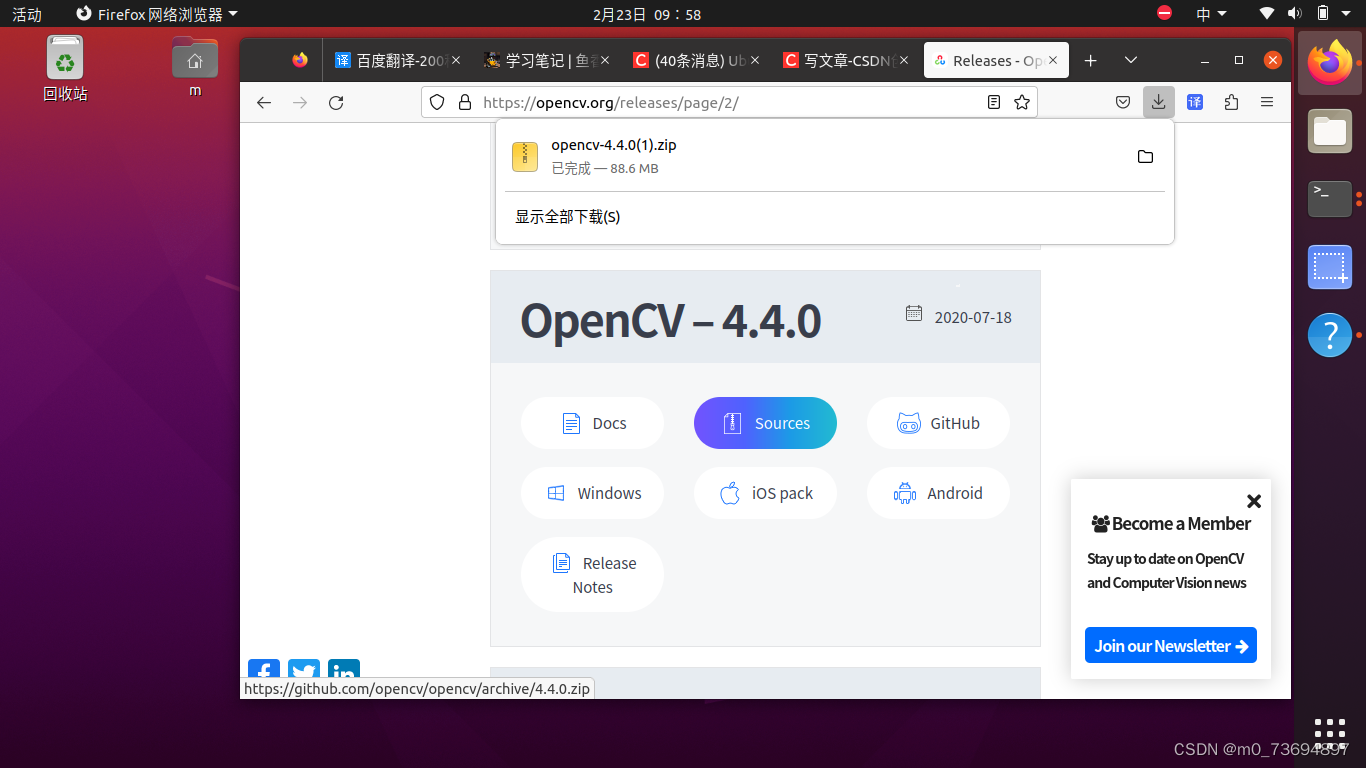Click 显示全部下载(S) to show all downloads

pyautogui.click(x=567, y=217)
